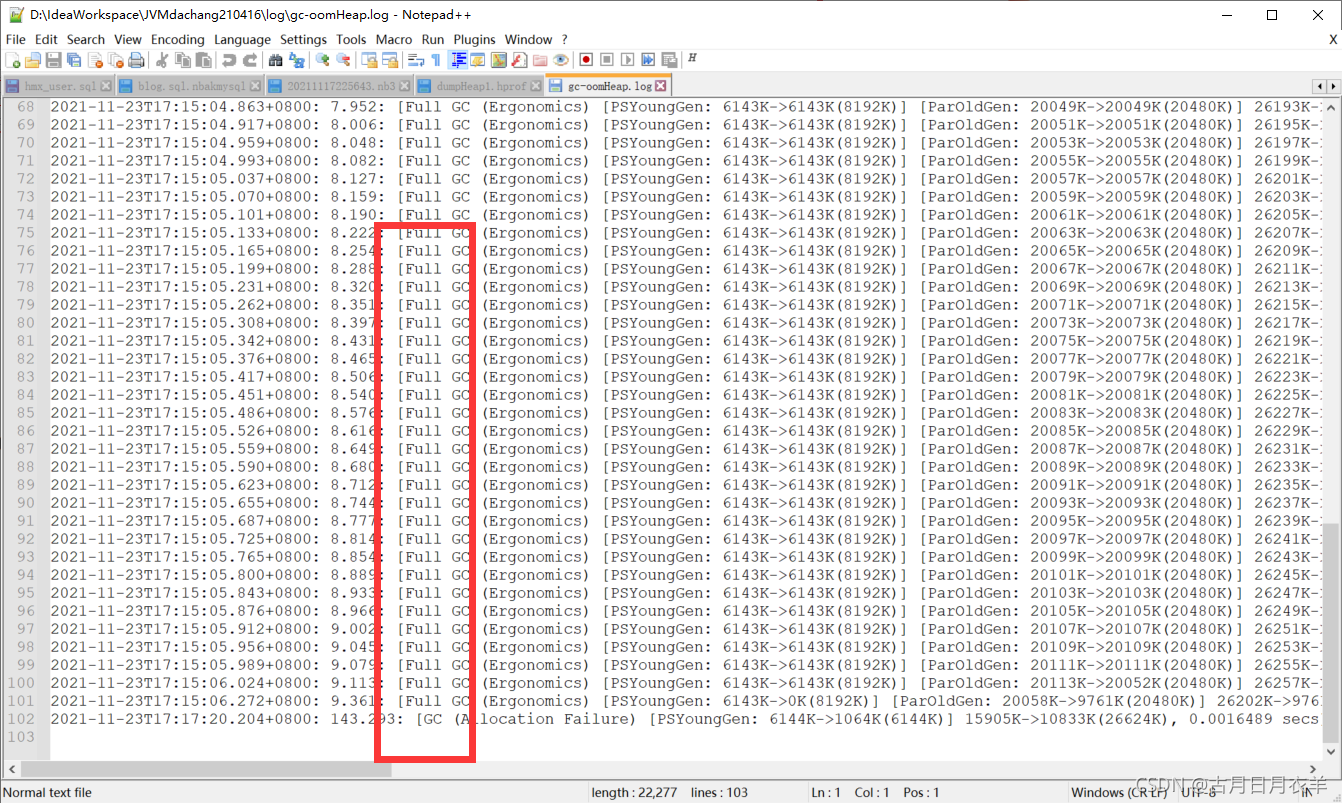
Task: Click 'Normal text file' status text
Action: (x=48, y=792)
